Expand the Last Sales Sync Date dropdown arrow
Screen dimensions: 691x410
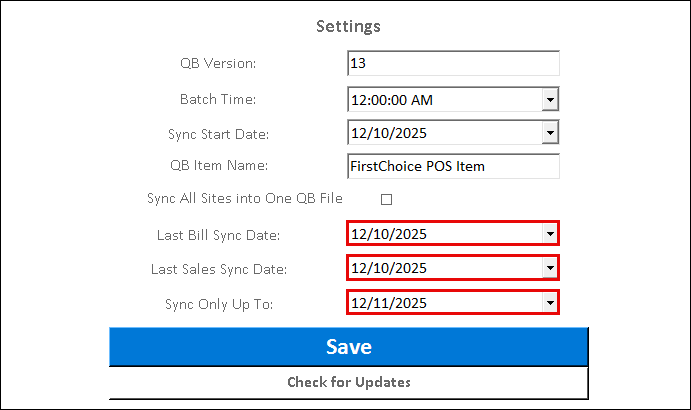(x=549, y=268)
